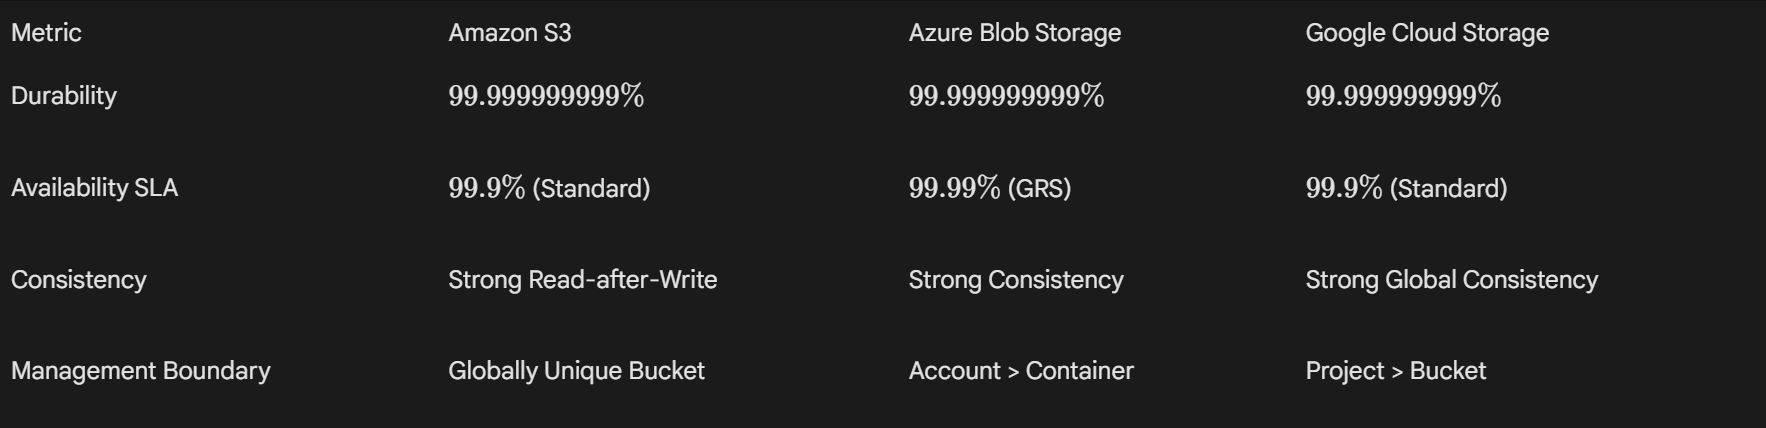Image resolution: width=1766 pixels, height=428 pixels.
Task: Click the Strong Global Consistency cell
Action: pyautogui.click(x=1451, y=280)
